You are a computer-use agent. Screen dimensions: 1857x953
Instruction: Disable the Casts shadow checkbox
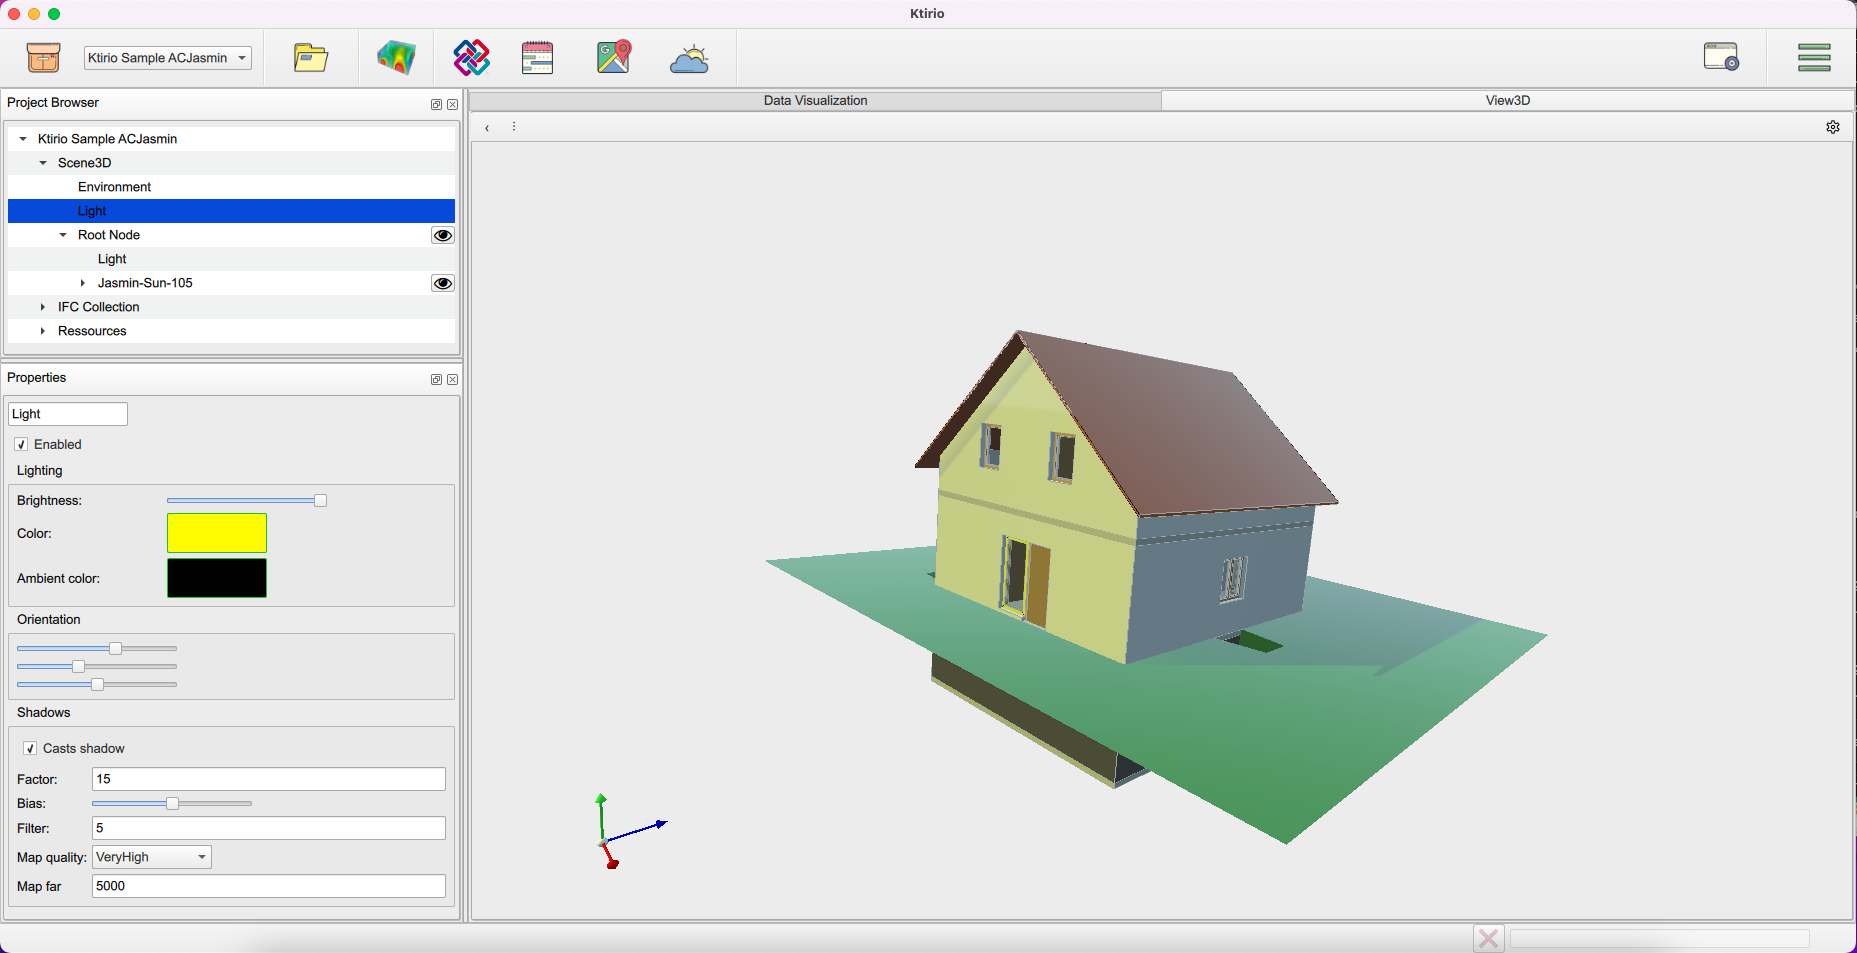[x=30, y=748]
